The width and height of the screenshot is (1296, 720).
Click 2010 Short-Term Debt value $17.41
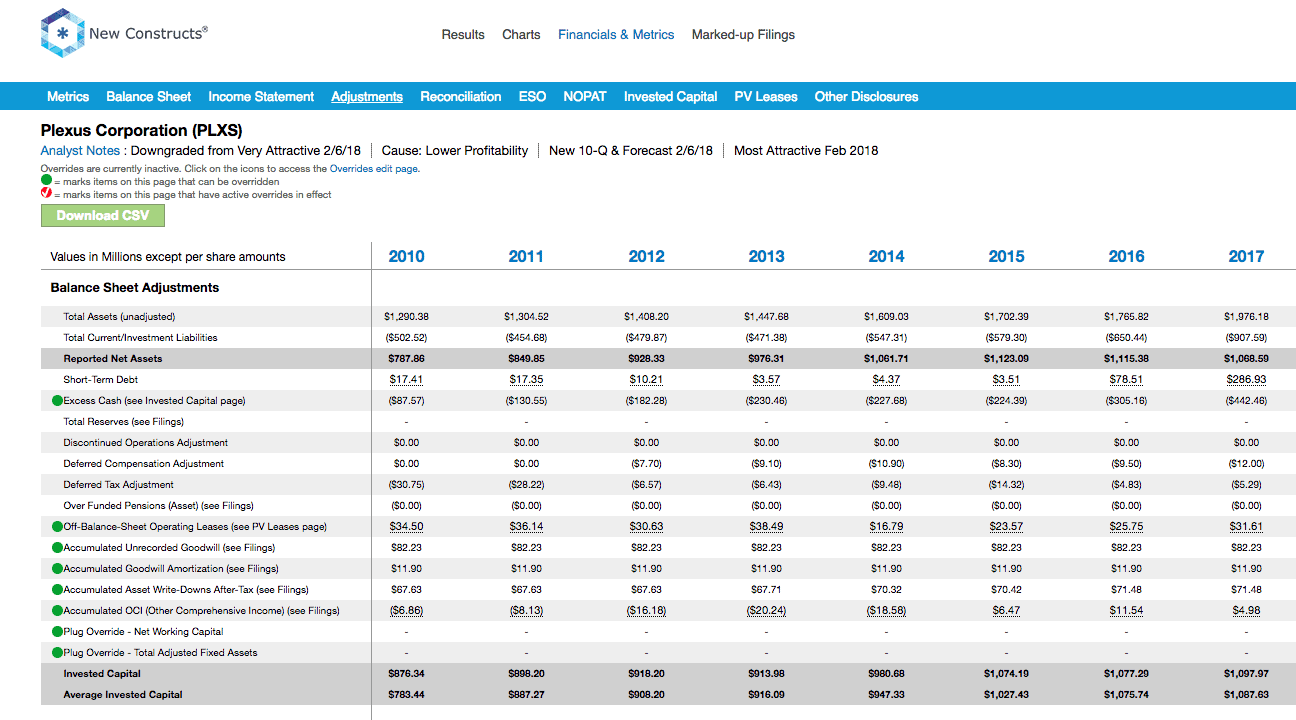point(406,380)
